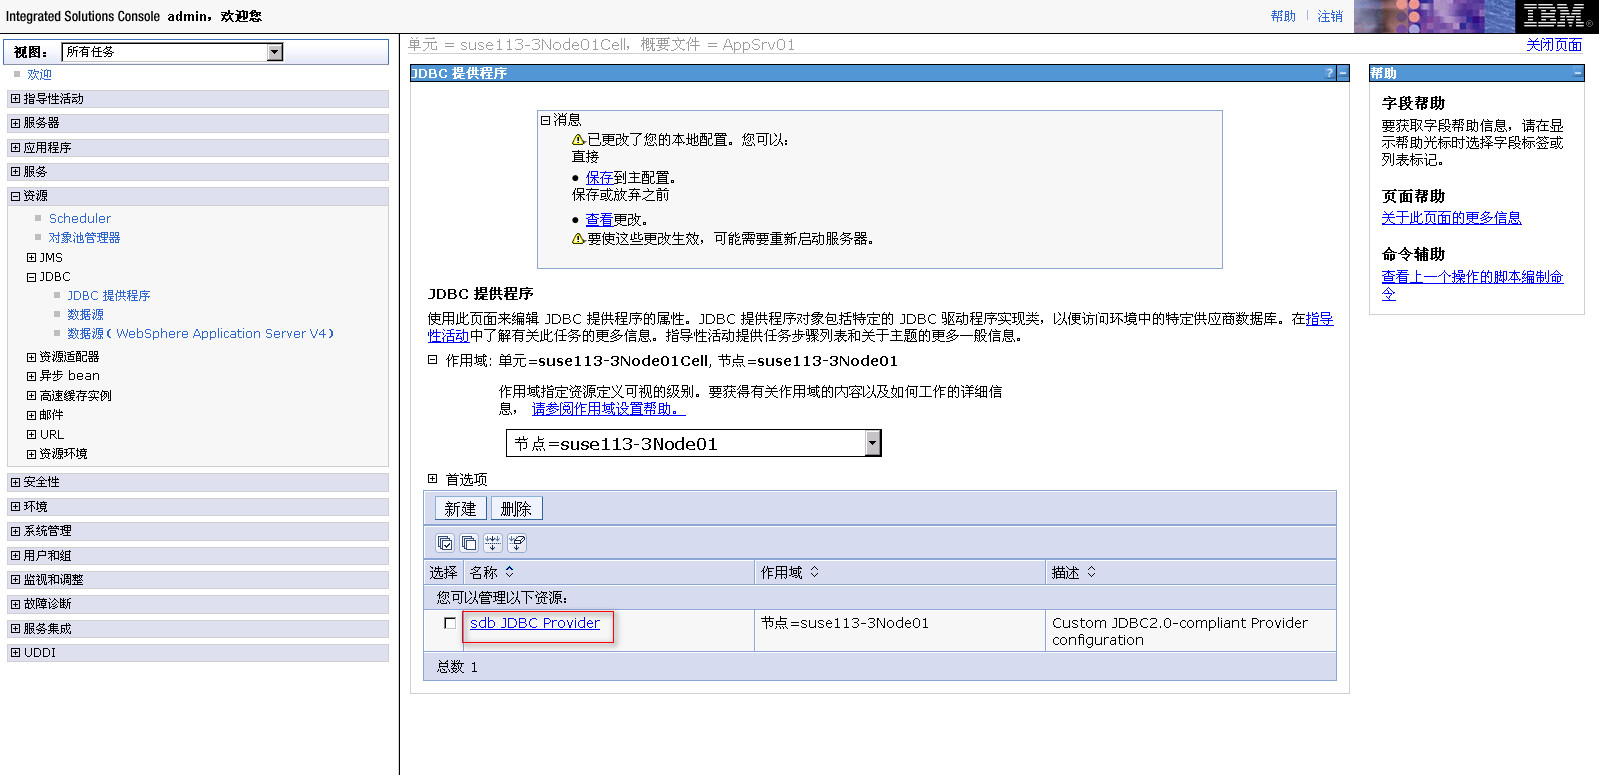
Task: Click the 查看 changes link
Action: (x=599, y=220)
